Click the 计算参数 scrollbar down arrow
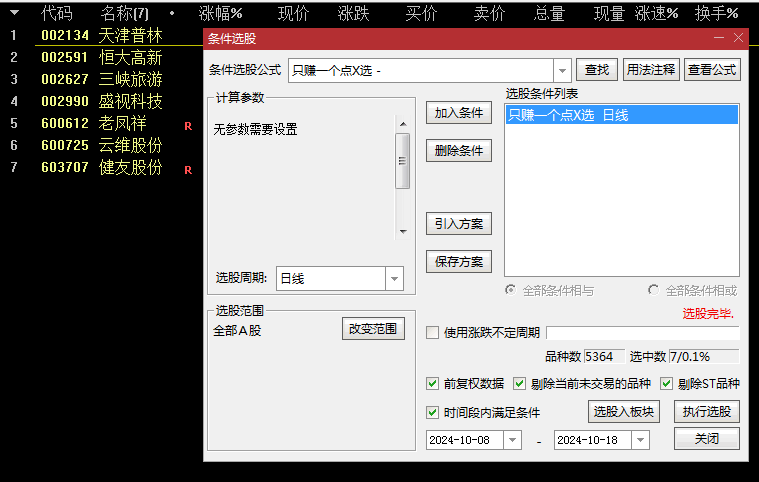 [403, 232]
